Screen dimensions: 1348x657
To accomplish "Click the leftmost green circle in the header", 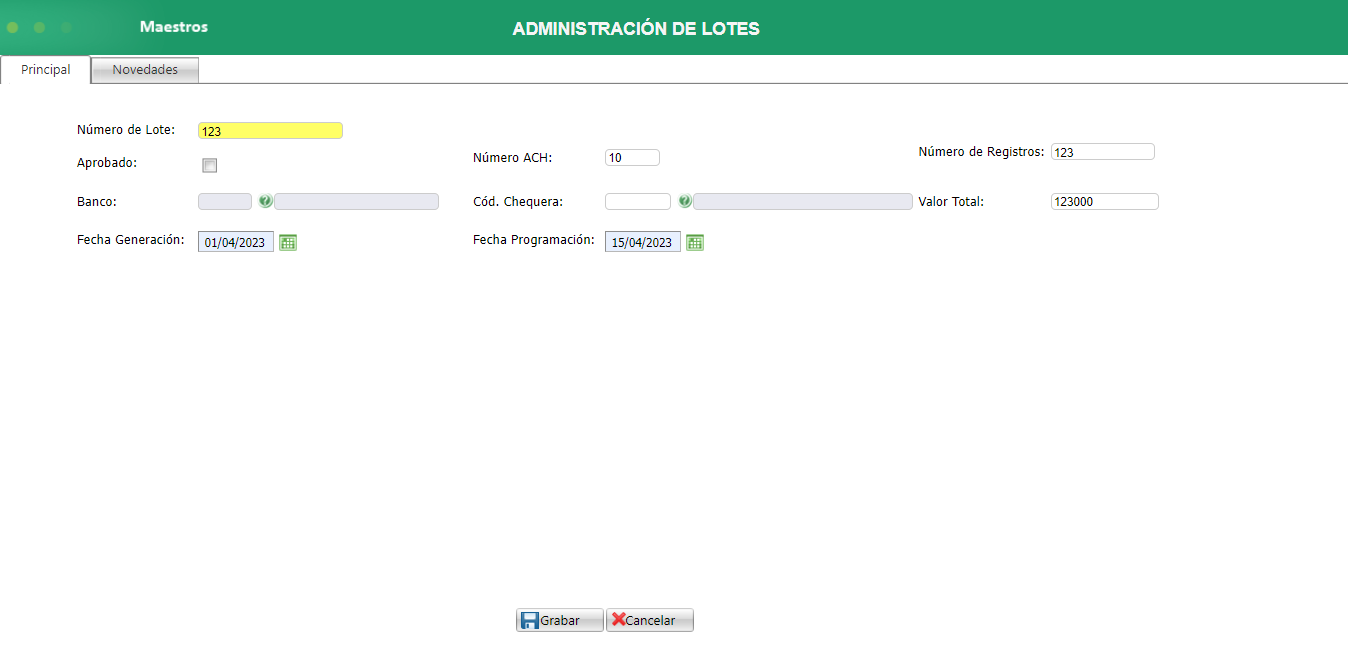I will [12, 27].
